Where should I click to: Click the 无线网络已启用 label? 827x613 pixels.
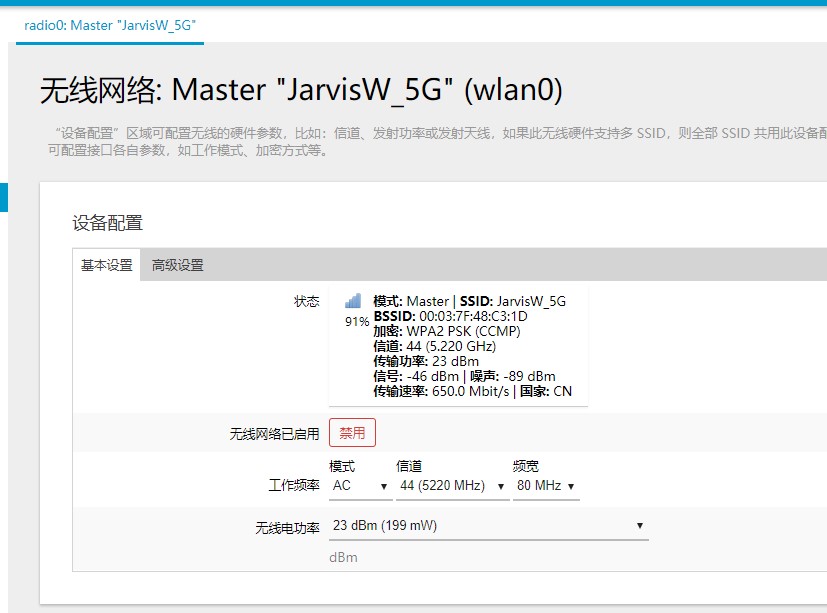[274, 434]
